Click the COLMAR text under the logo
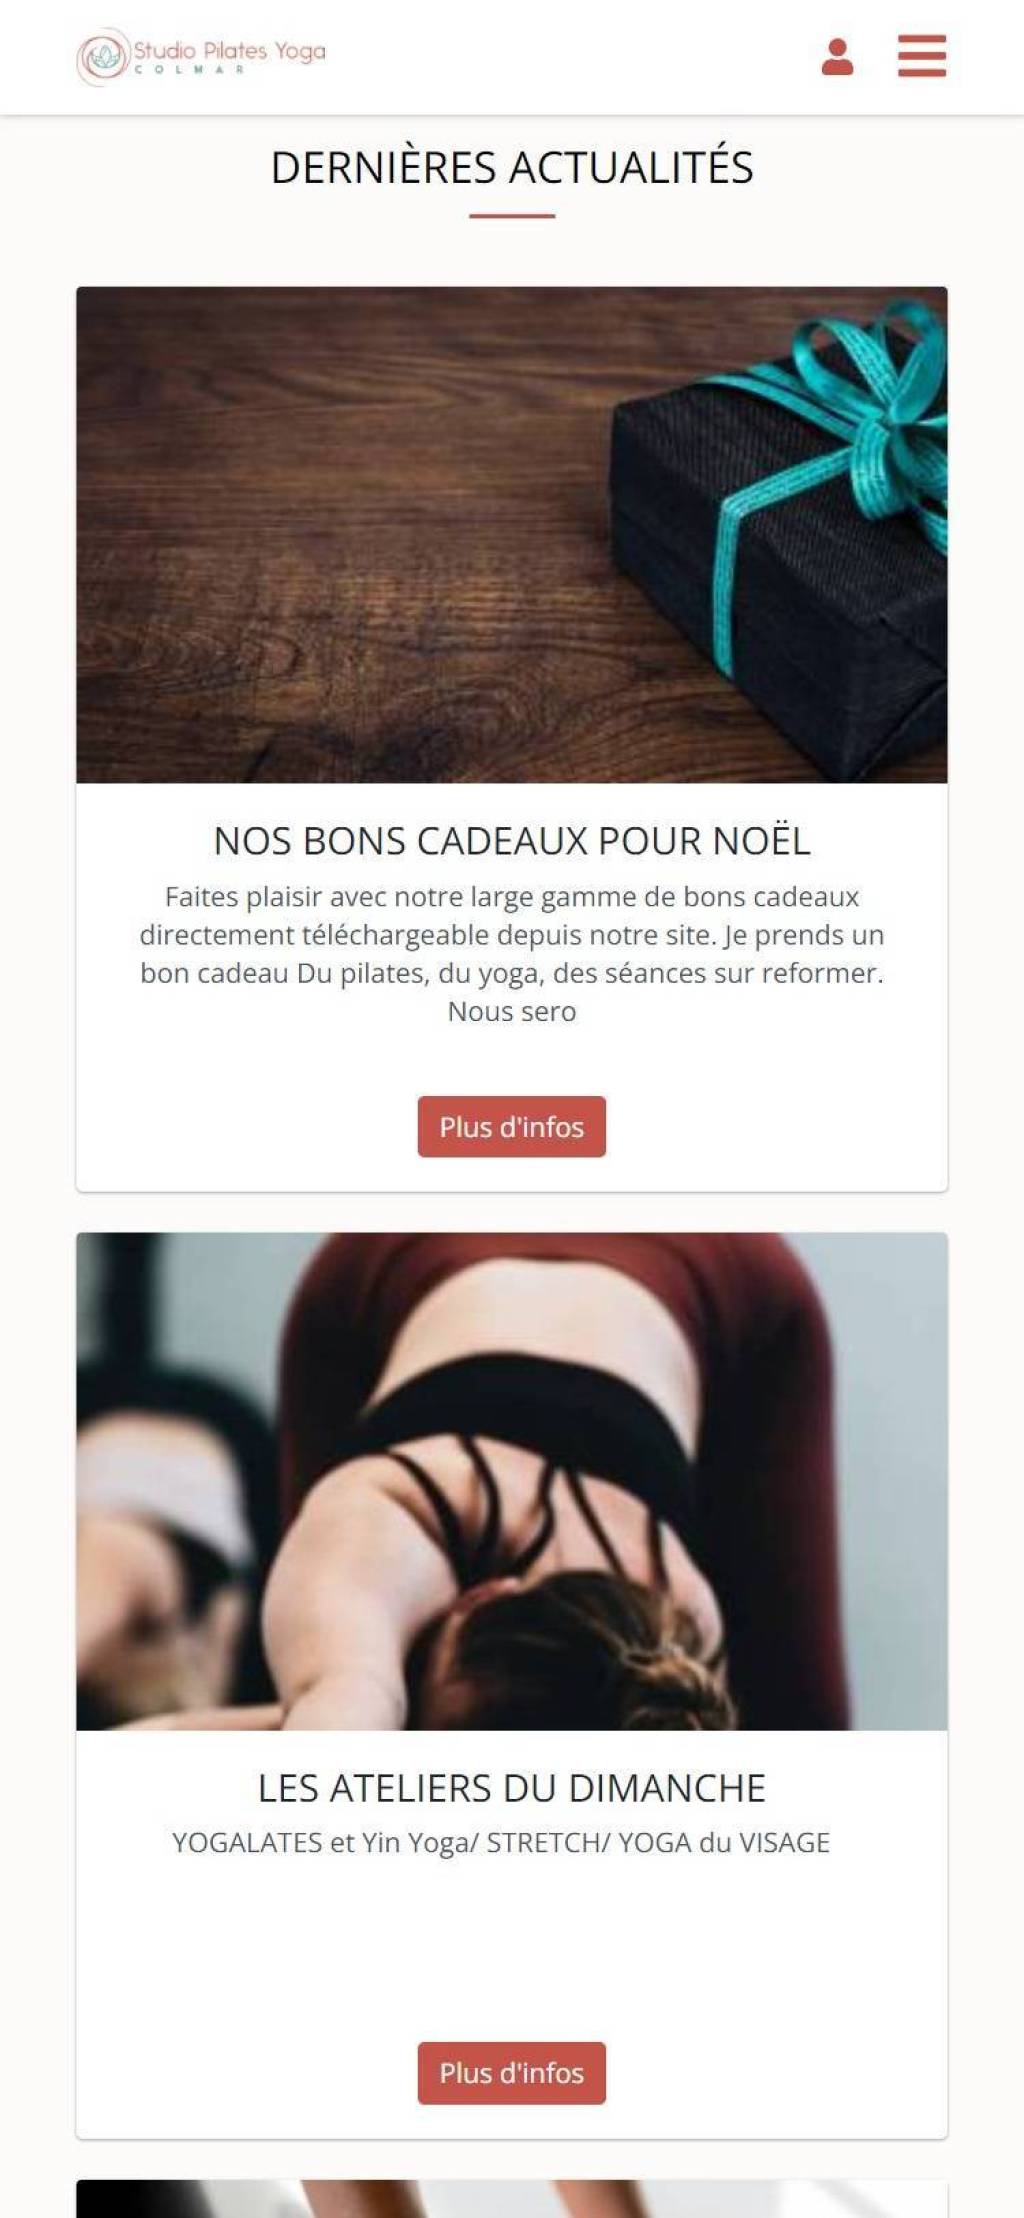1024x2218 pixels. tap(189, 70)
